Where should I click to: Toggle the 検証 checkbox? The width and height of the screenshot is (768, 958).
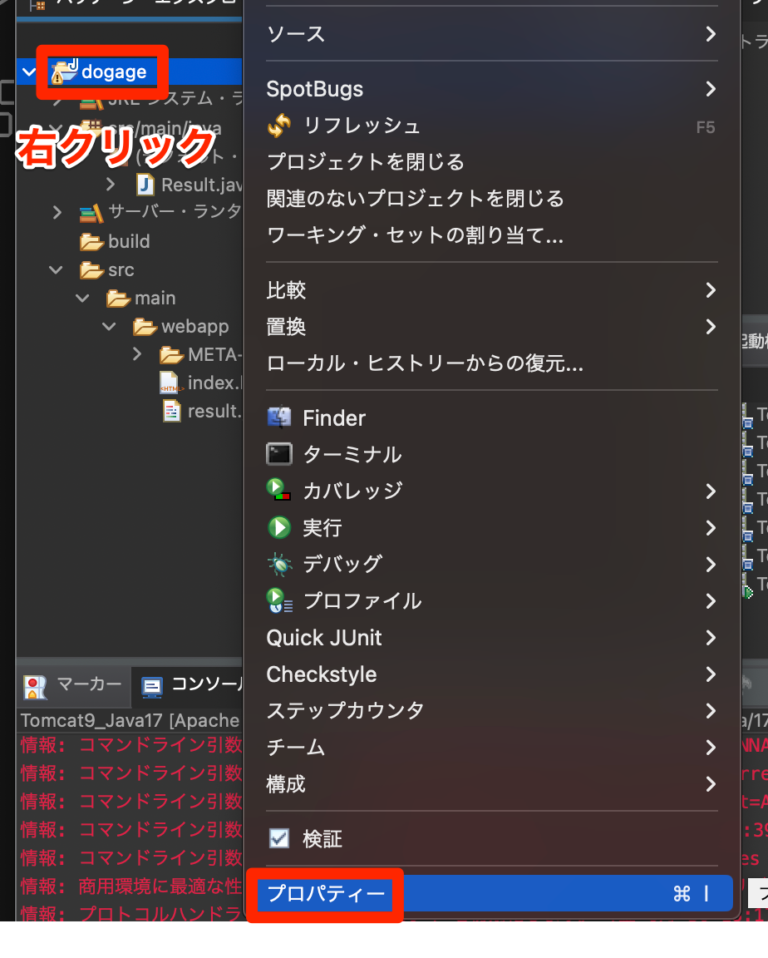[x=279, y=838]
